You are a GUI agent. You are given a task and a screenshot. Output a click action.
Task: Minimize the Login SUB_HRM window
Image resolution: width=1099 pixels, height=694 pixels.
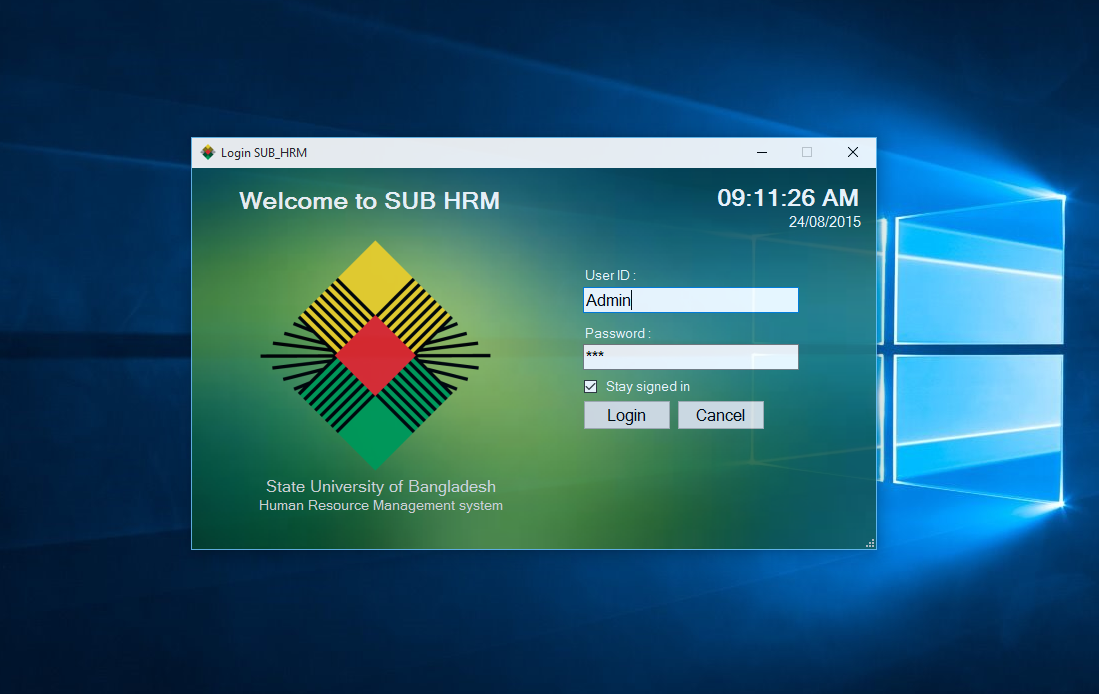point(761,152)
